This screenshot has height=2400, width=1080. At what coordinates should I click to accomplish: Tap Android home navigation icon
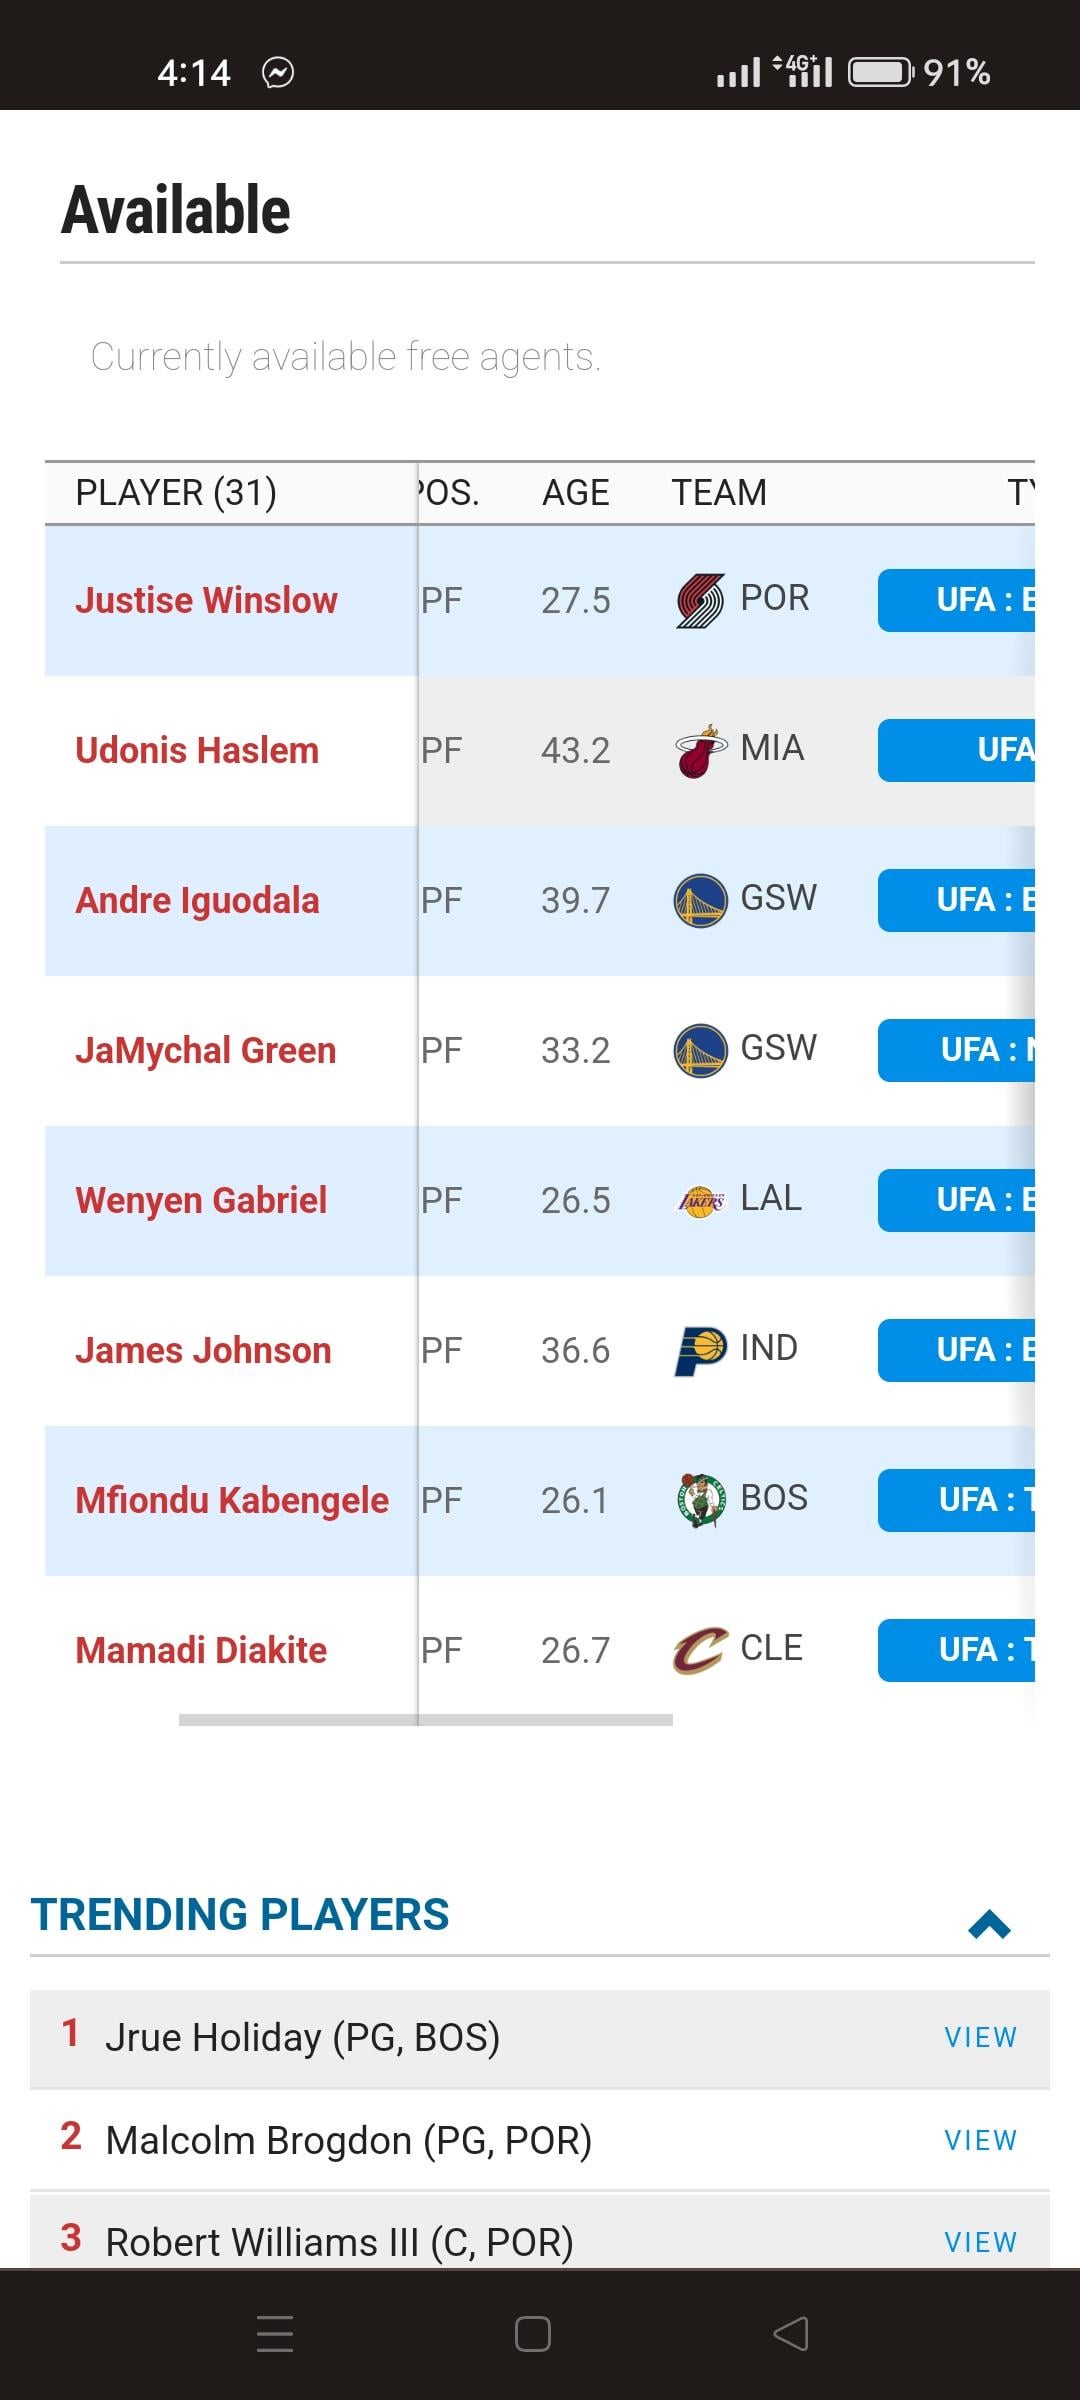click(532, 2334)
